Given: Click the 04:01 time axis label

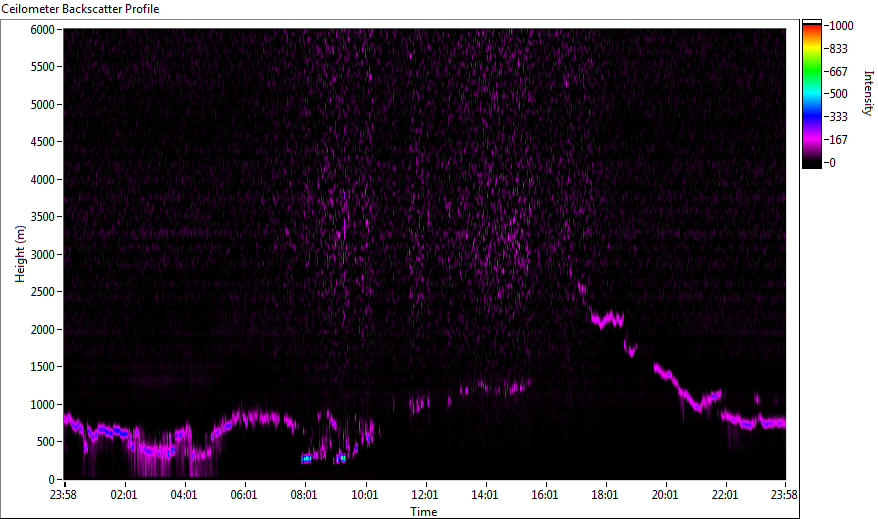Looking at the screenshot, I should coord(184,495).
